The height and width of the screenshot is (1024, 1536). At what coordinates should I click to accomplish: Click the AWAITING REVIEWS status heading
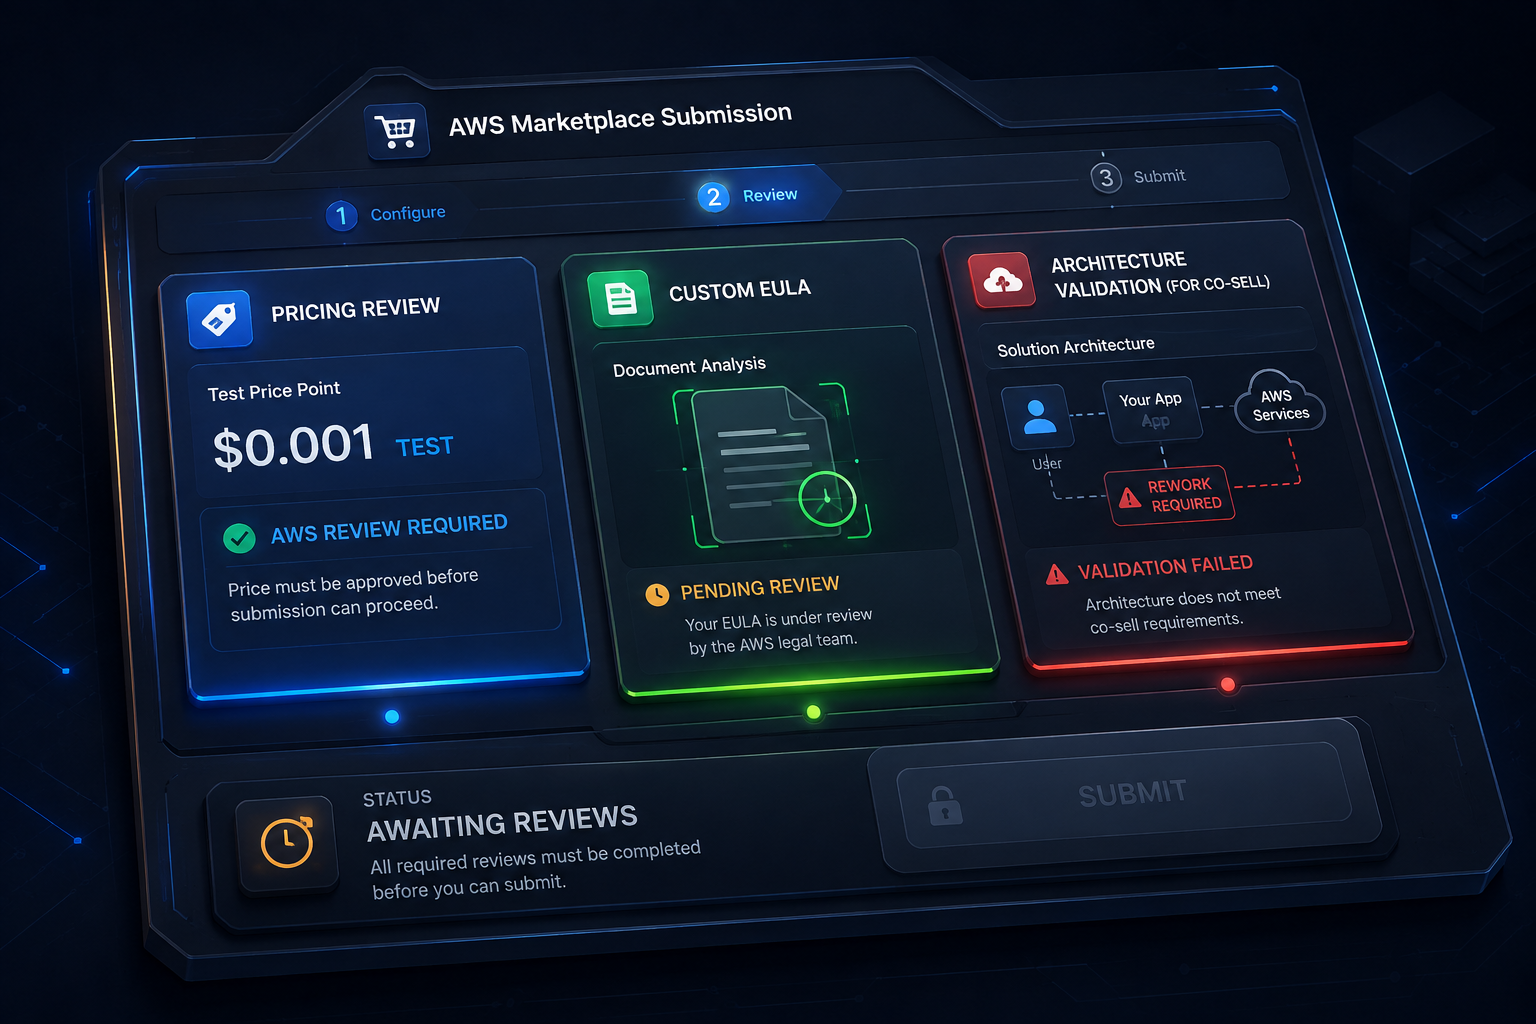tap(502, 823)
